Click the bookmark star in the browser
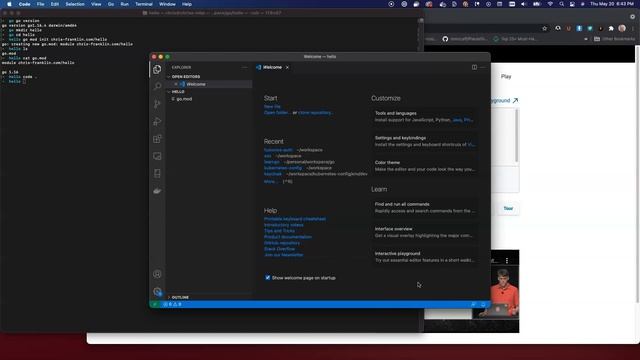Screen dimensions: 640x360 point(544,28)
